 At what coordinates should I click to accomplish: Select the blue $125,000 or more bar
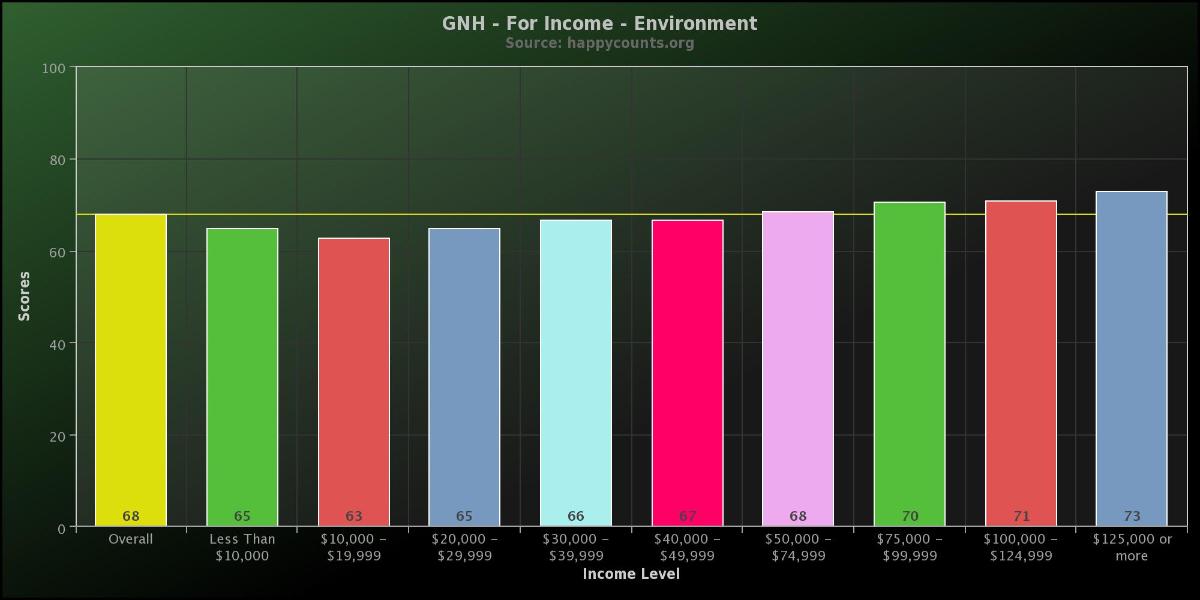coord(1132,359)
